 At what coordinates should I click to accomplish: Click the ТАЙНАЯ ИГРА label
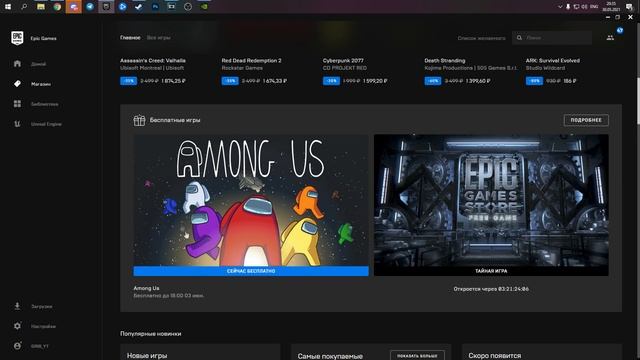pos(491,271)
